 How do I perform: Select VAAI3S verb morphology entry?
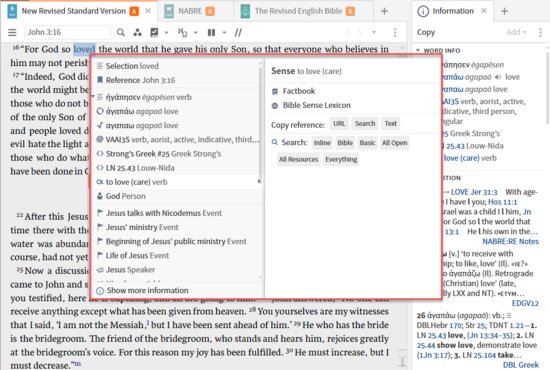(176, 140)
